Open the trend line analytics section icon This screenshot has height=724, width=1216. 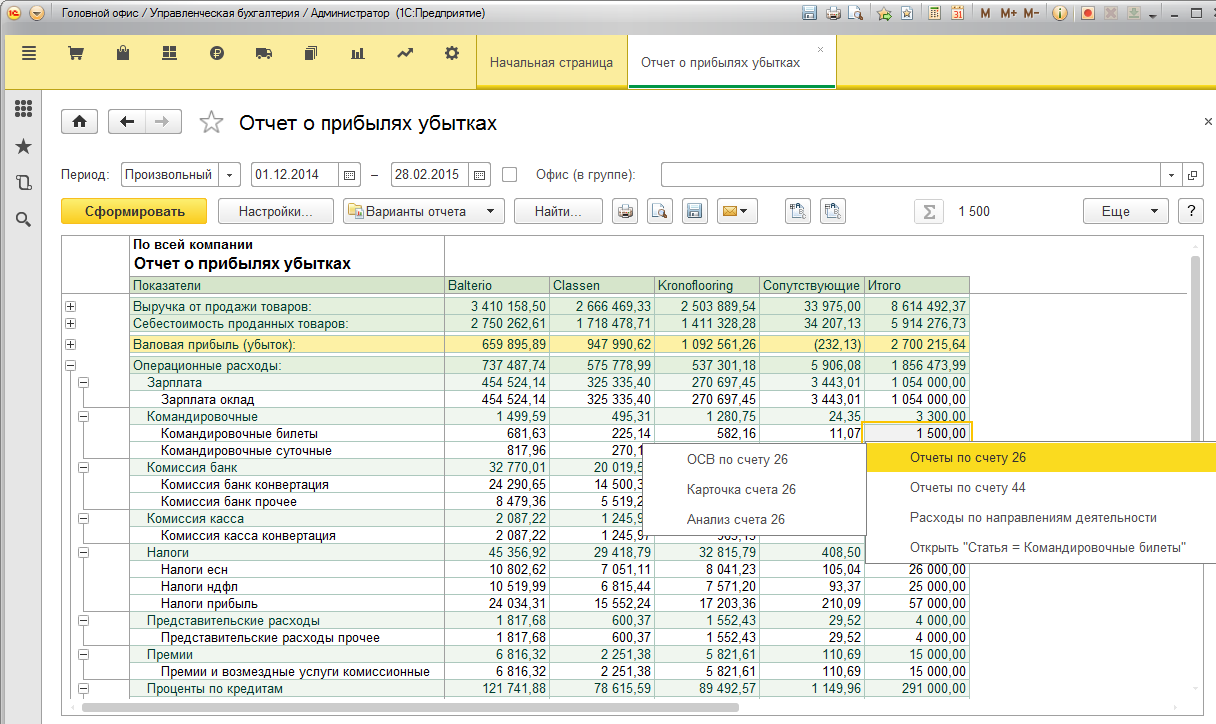[405, 54]
